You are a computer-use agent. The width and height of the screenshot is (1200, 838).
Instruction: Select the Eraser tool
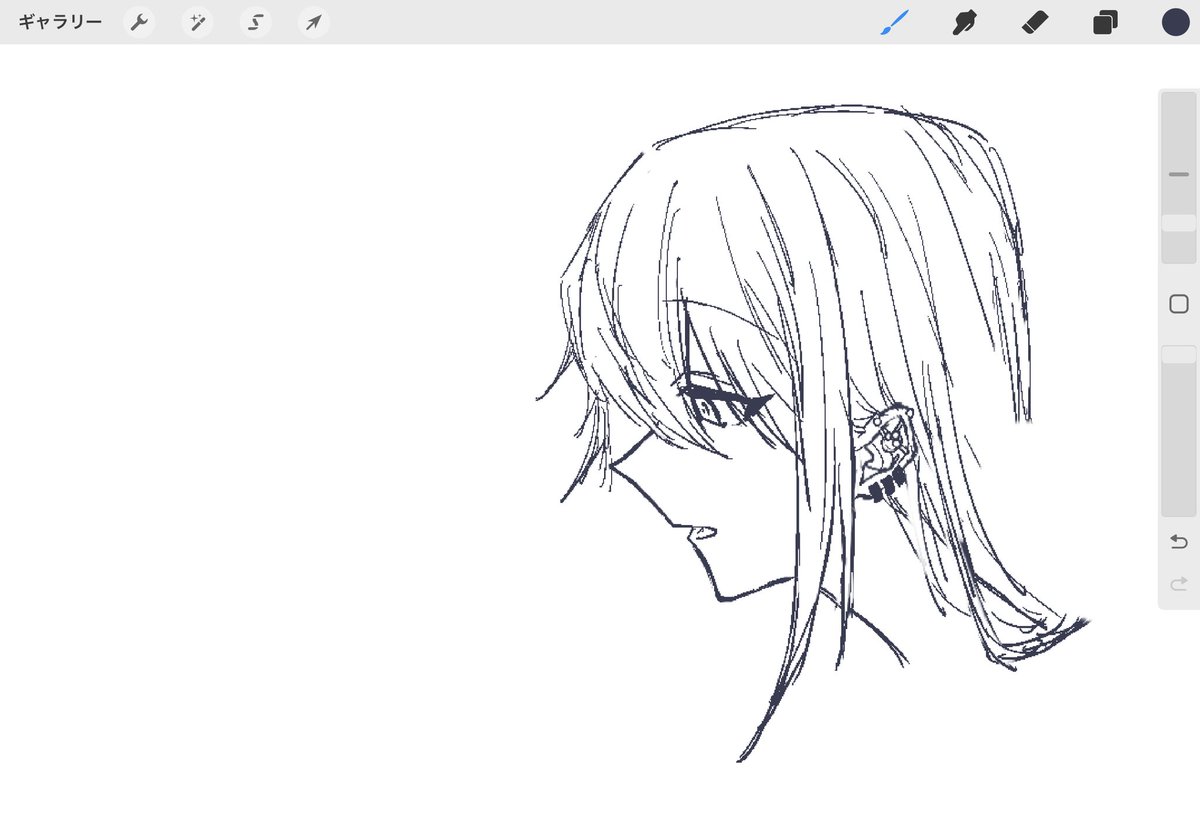[1034, 22]
